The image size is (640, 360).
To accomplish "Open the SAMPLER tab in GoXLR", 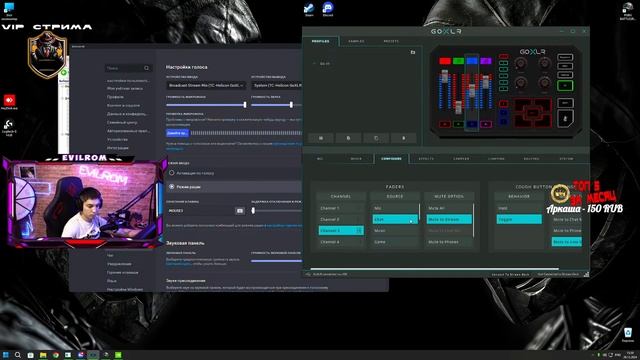I will 461,159.
